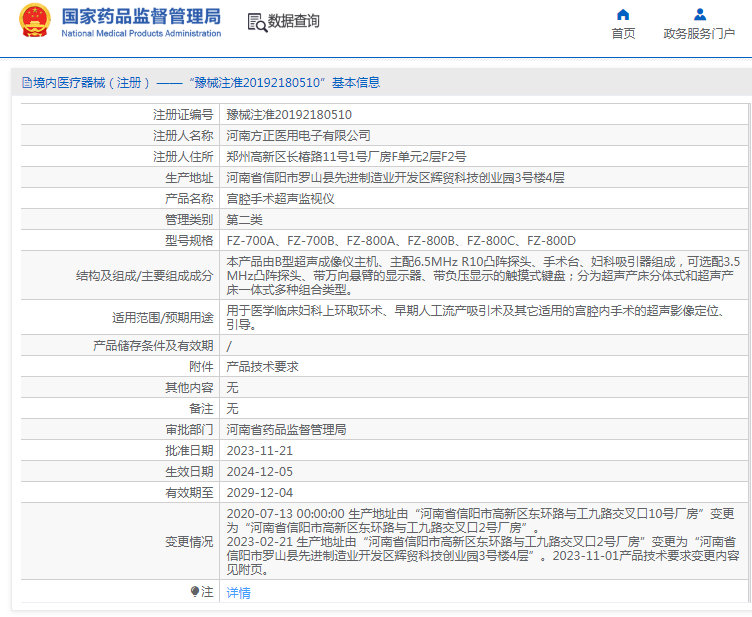Click the 注册证编号 label
Viewport: 752px width, 617px height.
(x=183, y=115)
